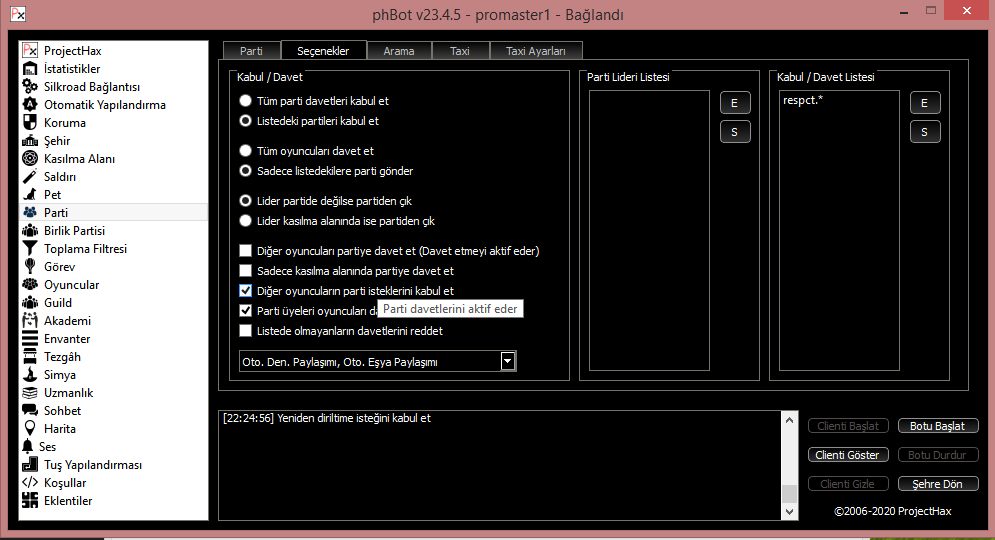
Task: Click the Harita map pin icon
Action: tap(30, 429)
